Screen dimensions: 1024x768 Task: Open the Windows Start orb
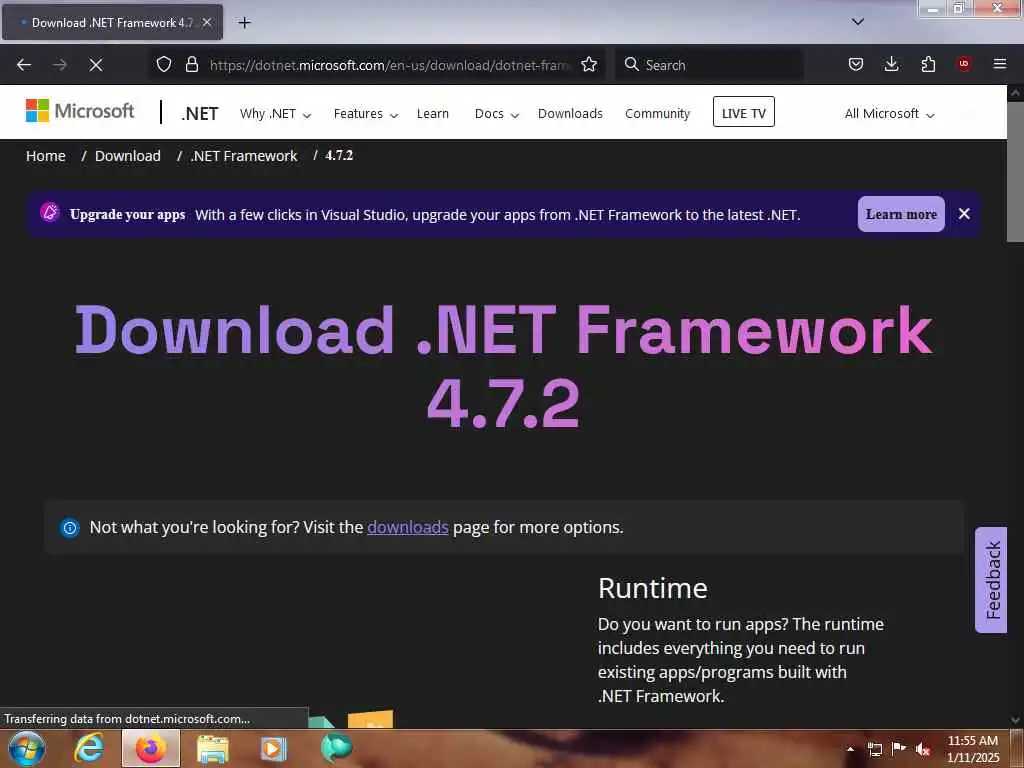[x=26, y=748]
